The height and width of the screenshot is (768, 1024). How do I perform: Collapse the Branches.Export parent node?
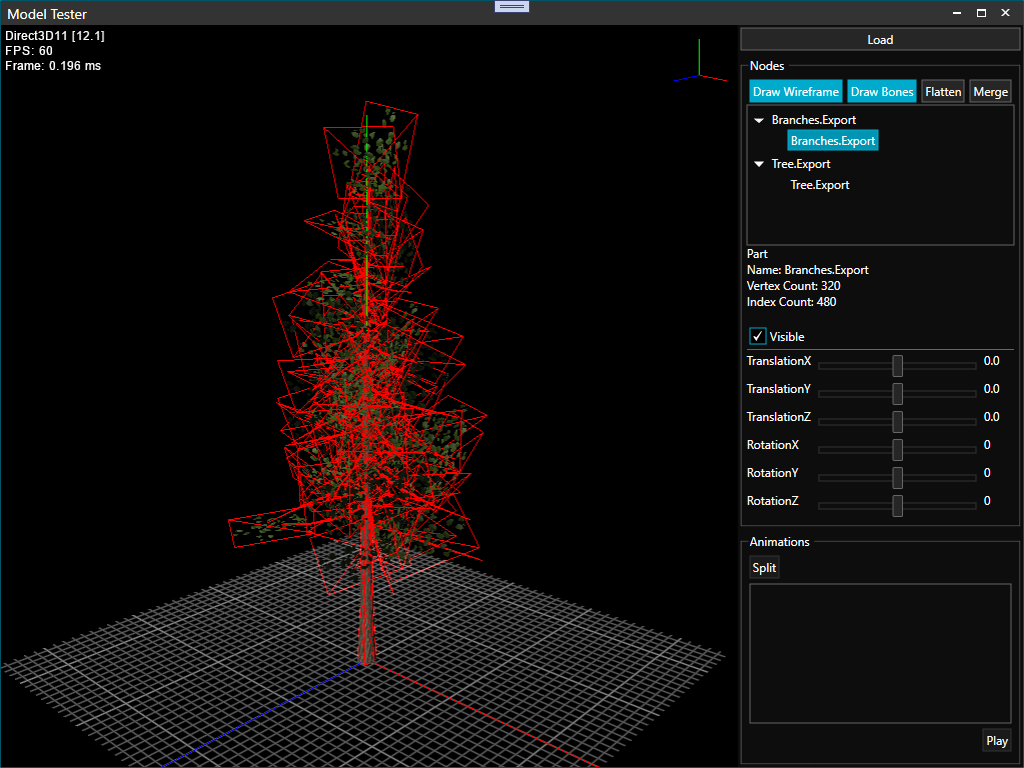click(759, 120)
